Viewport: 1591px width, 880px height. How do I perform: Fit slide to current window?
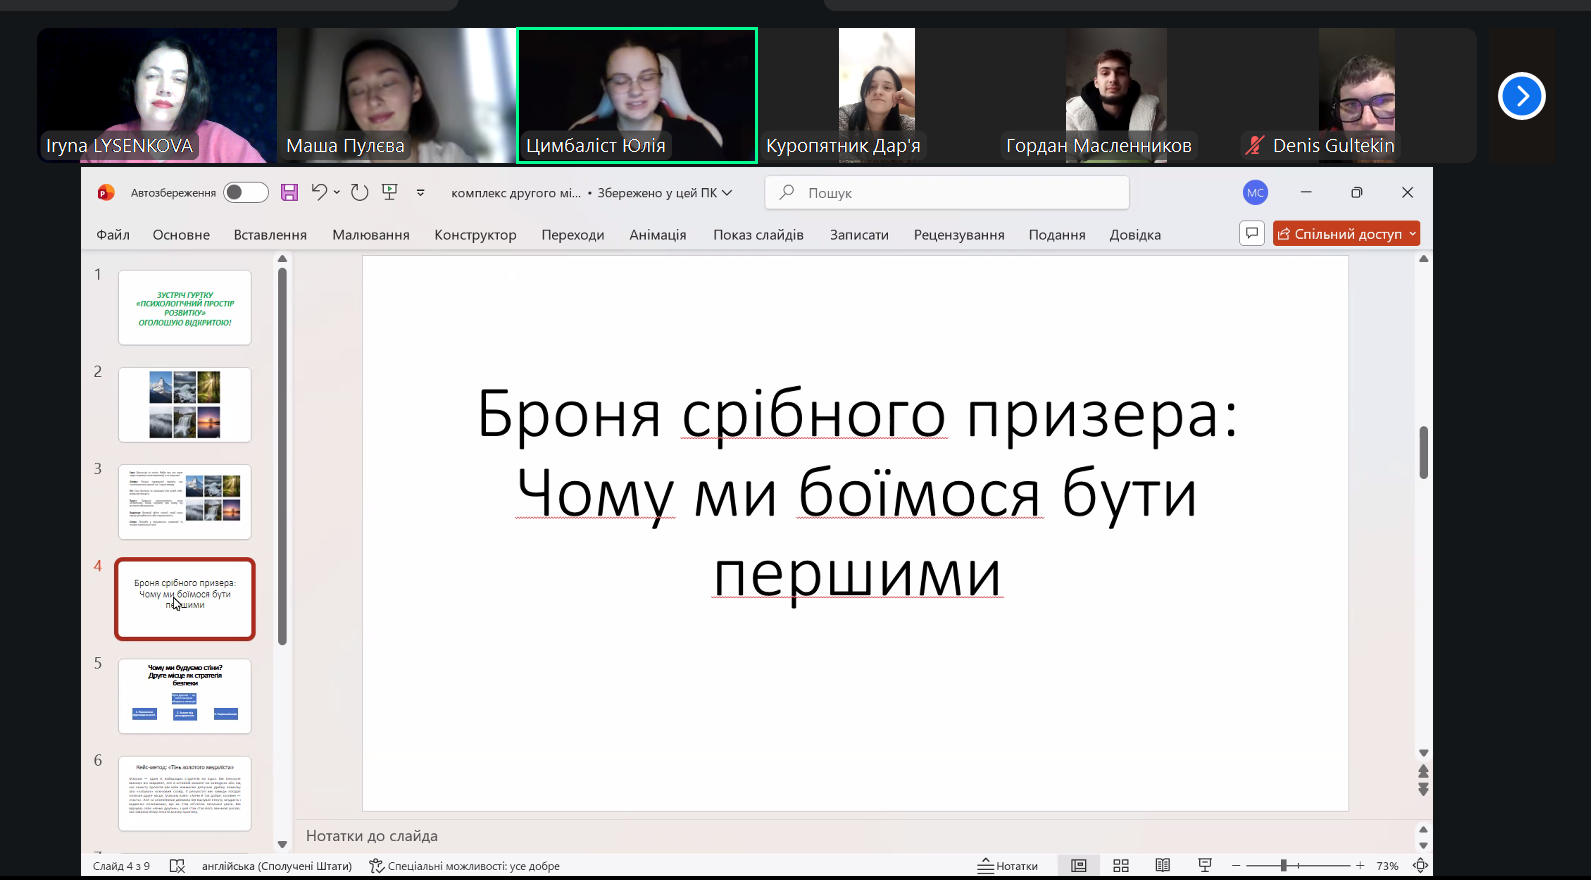point(1420,865)
